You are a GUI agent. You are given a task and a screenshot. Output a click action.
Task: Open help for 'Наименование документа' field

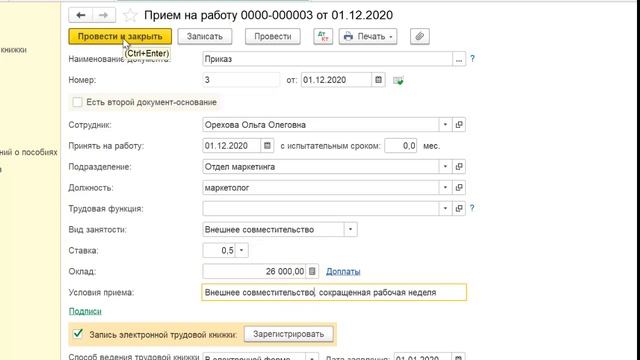coord(472,59)
